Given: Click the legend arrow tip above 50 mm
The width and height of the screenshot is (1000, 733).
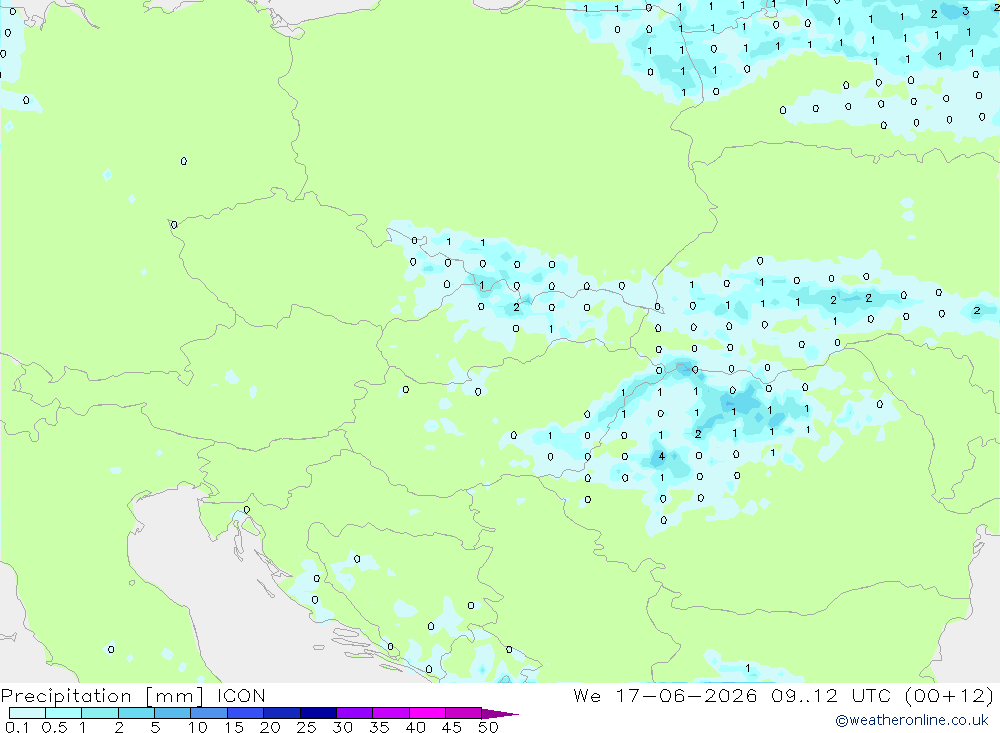Looking at the screenshot, I should coord(500,714).
